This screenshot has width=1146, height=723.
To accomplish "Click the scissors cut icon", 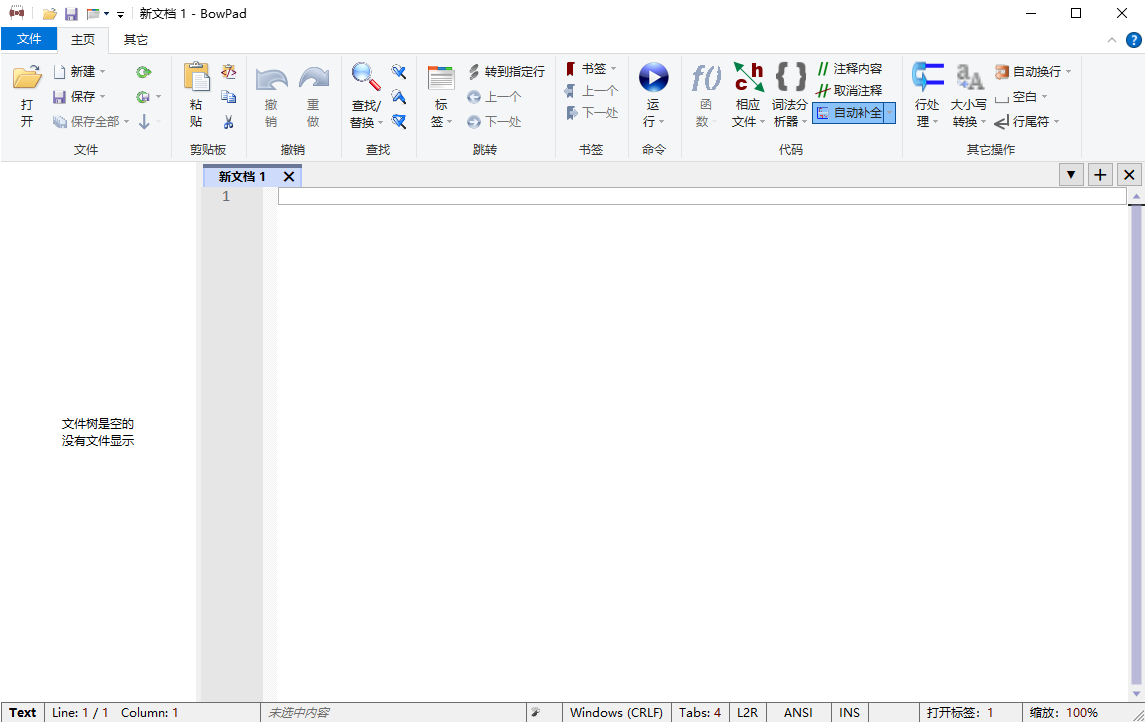I will click(229, 122).
